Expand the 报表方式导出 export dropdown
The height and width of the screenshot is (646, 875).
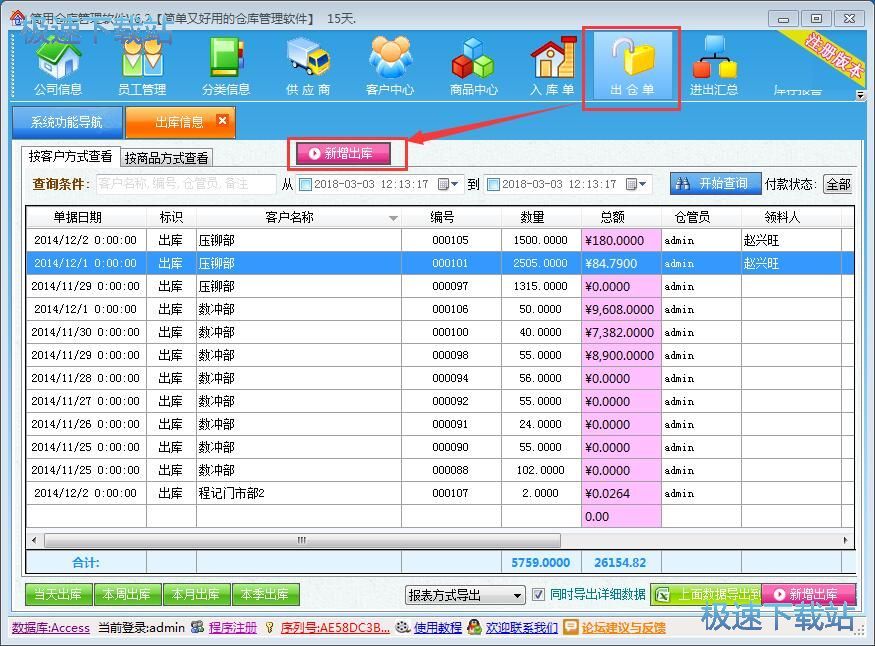[517, 595]
